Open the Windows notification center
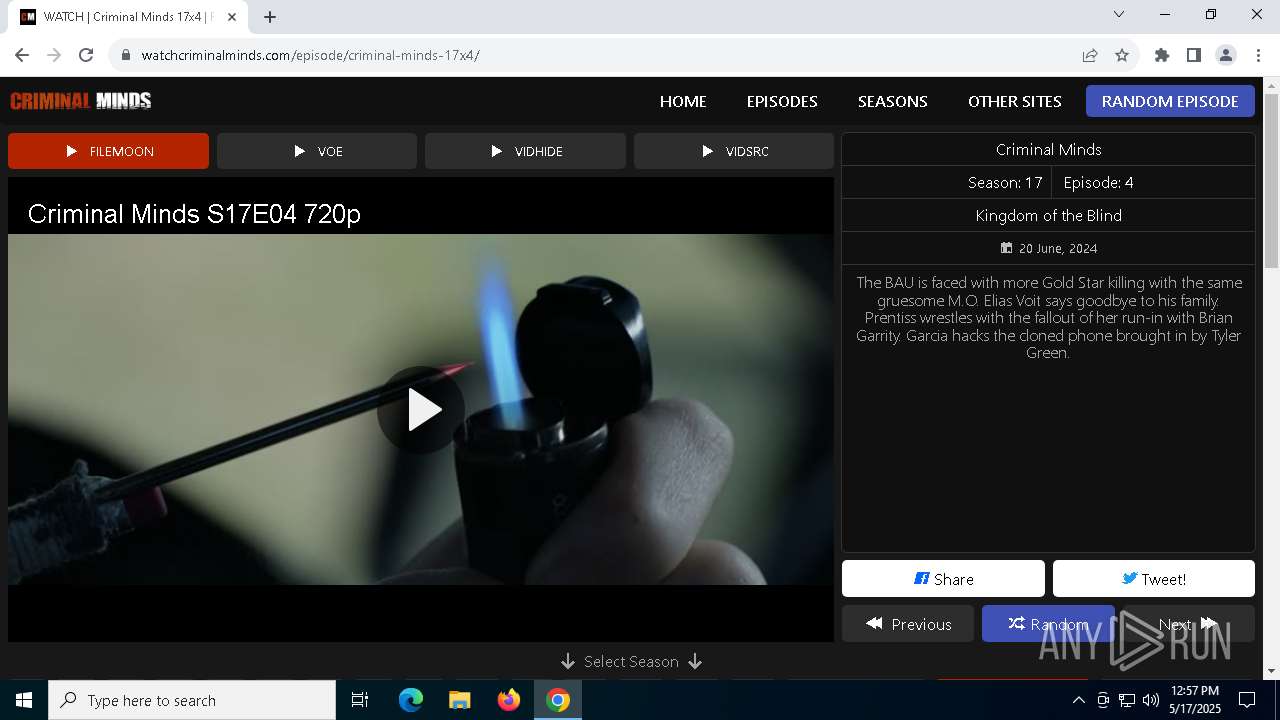 pos(1248,700)
